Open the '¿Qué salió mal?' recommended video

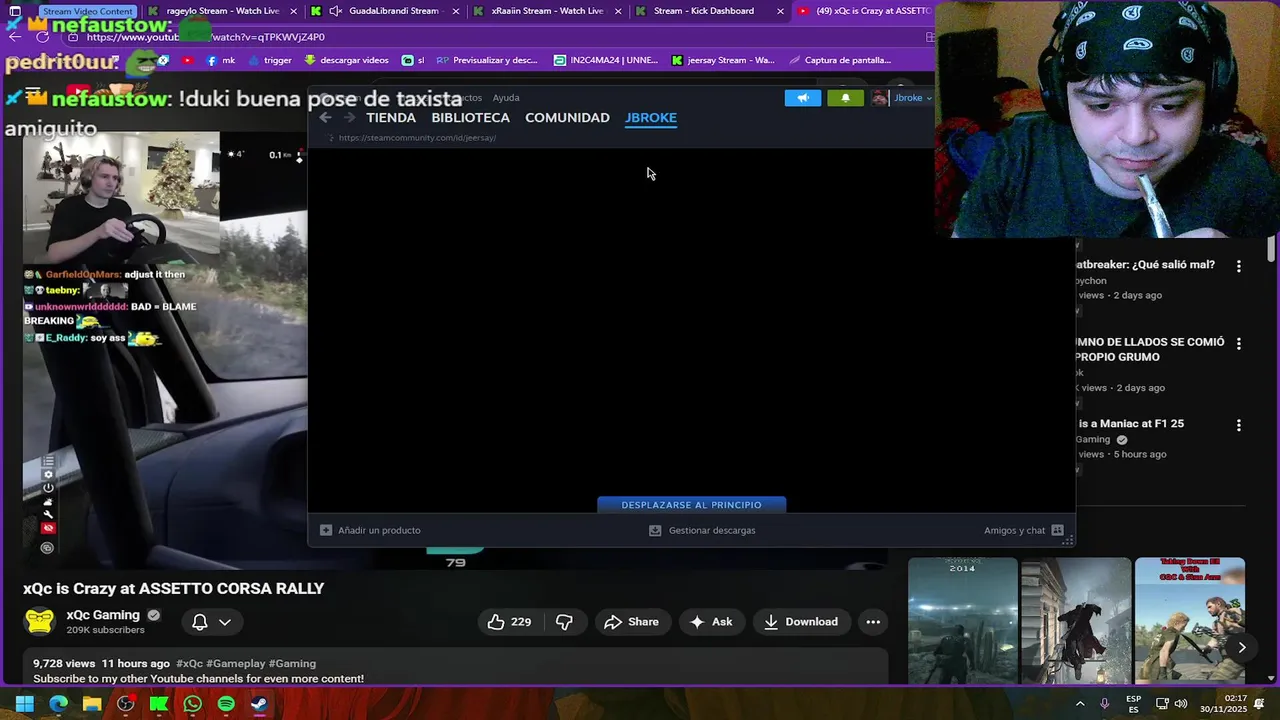point(1145,265)
